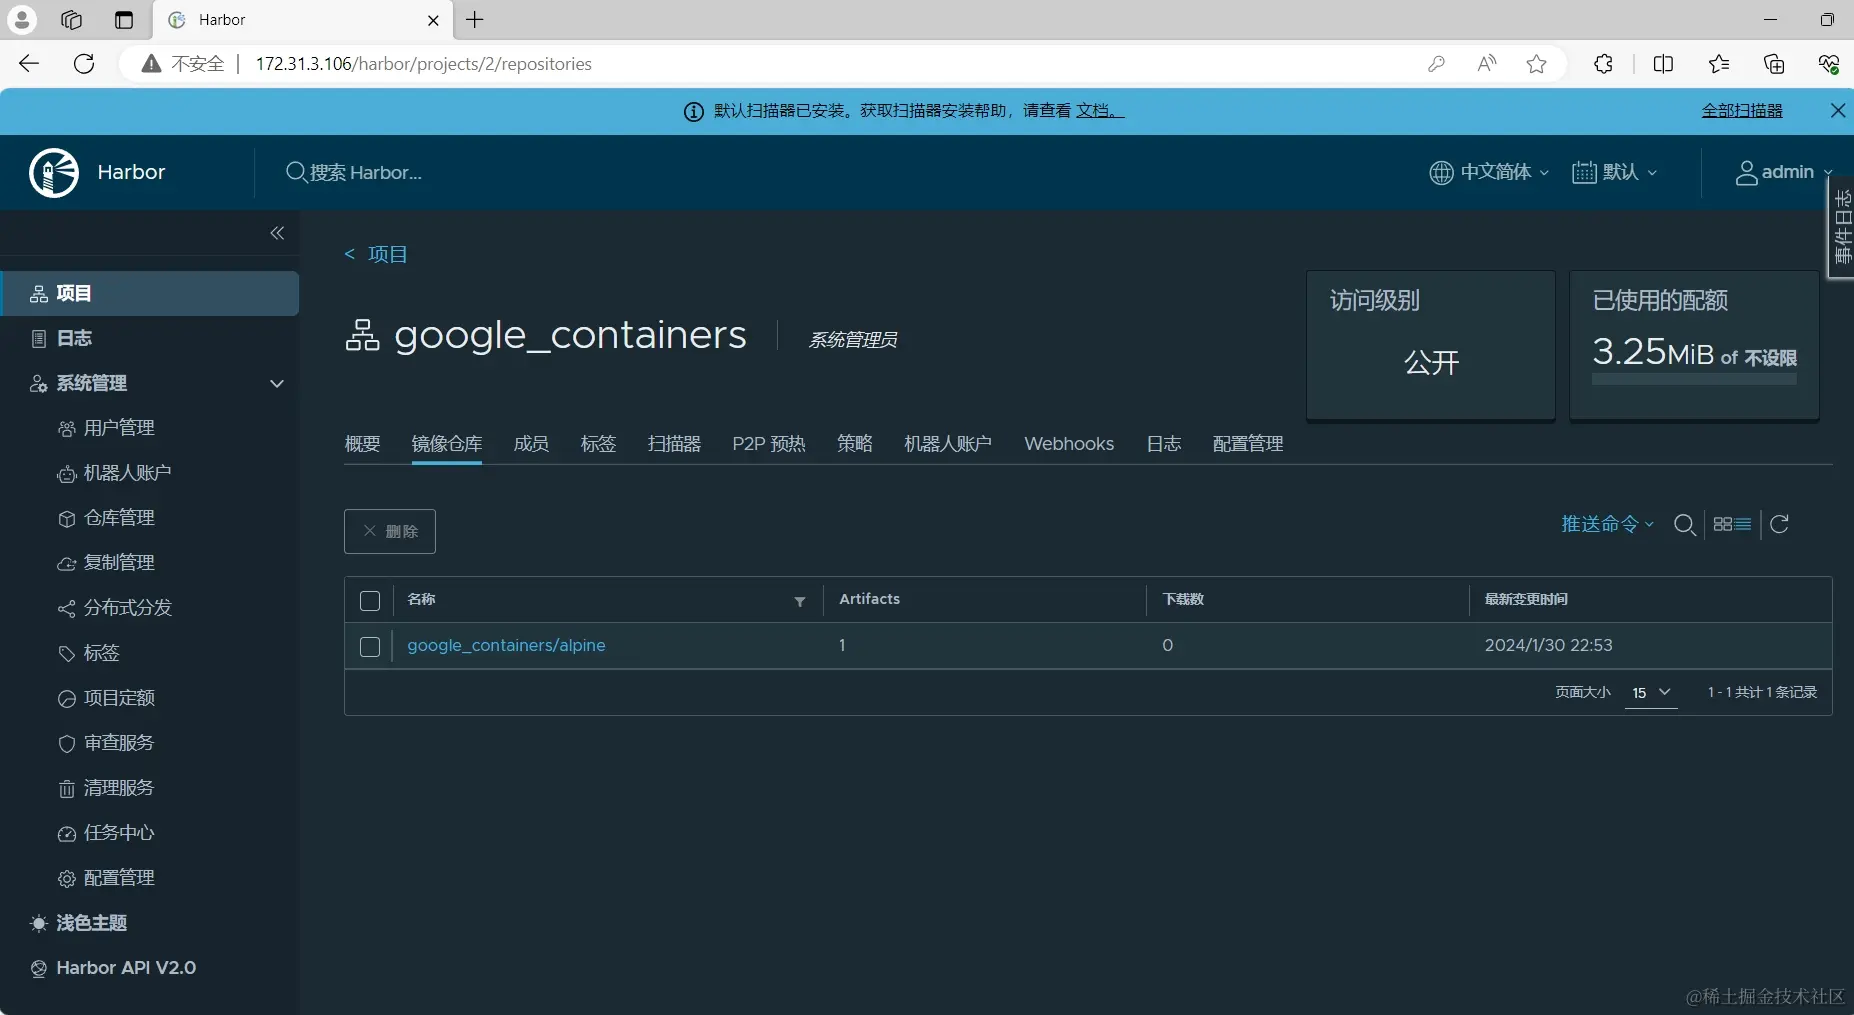Open split screen view in browser
1854x1015 pixels.
[x=1663, y=64]
